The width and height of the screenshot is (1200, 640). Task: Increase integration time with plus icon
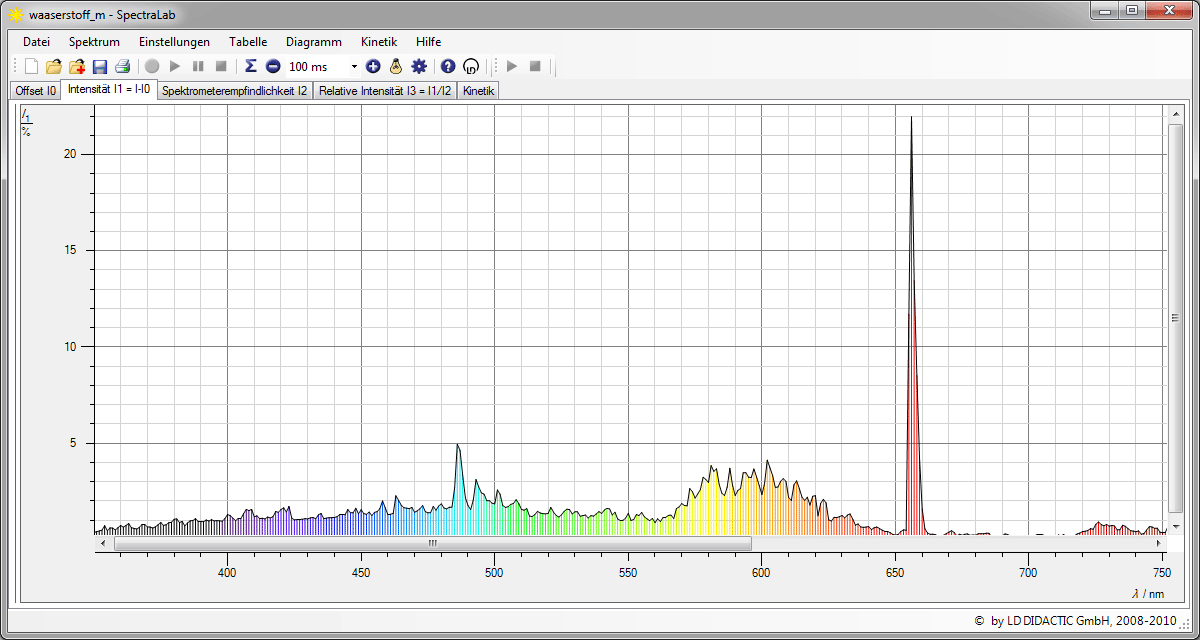tap(373, 66)
